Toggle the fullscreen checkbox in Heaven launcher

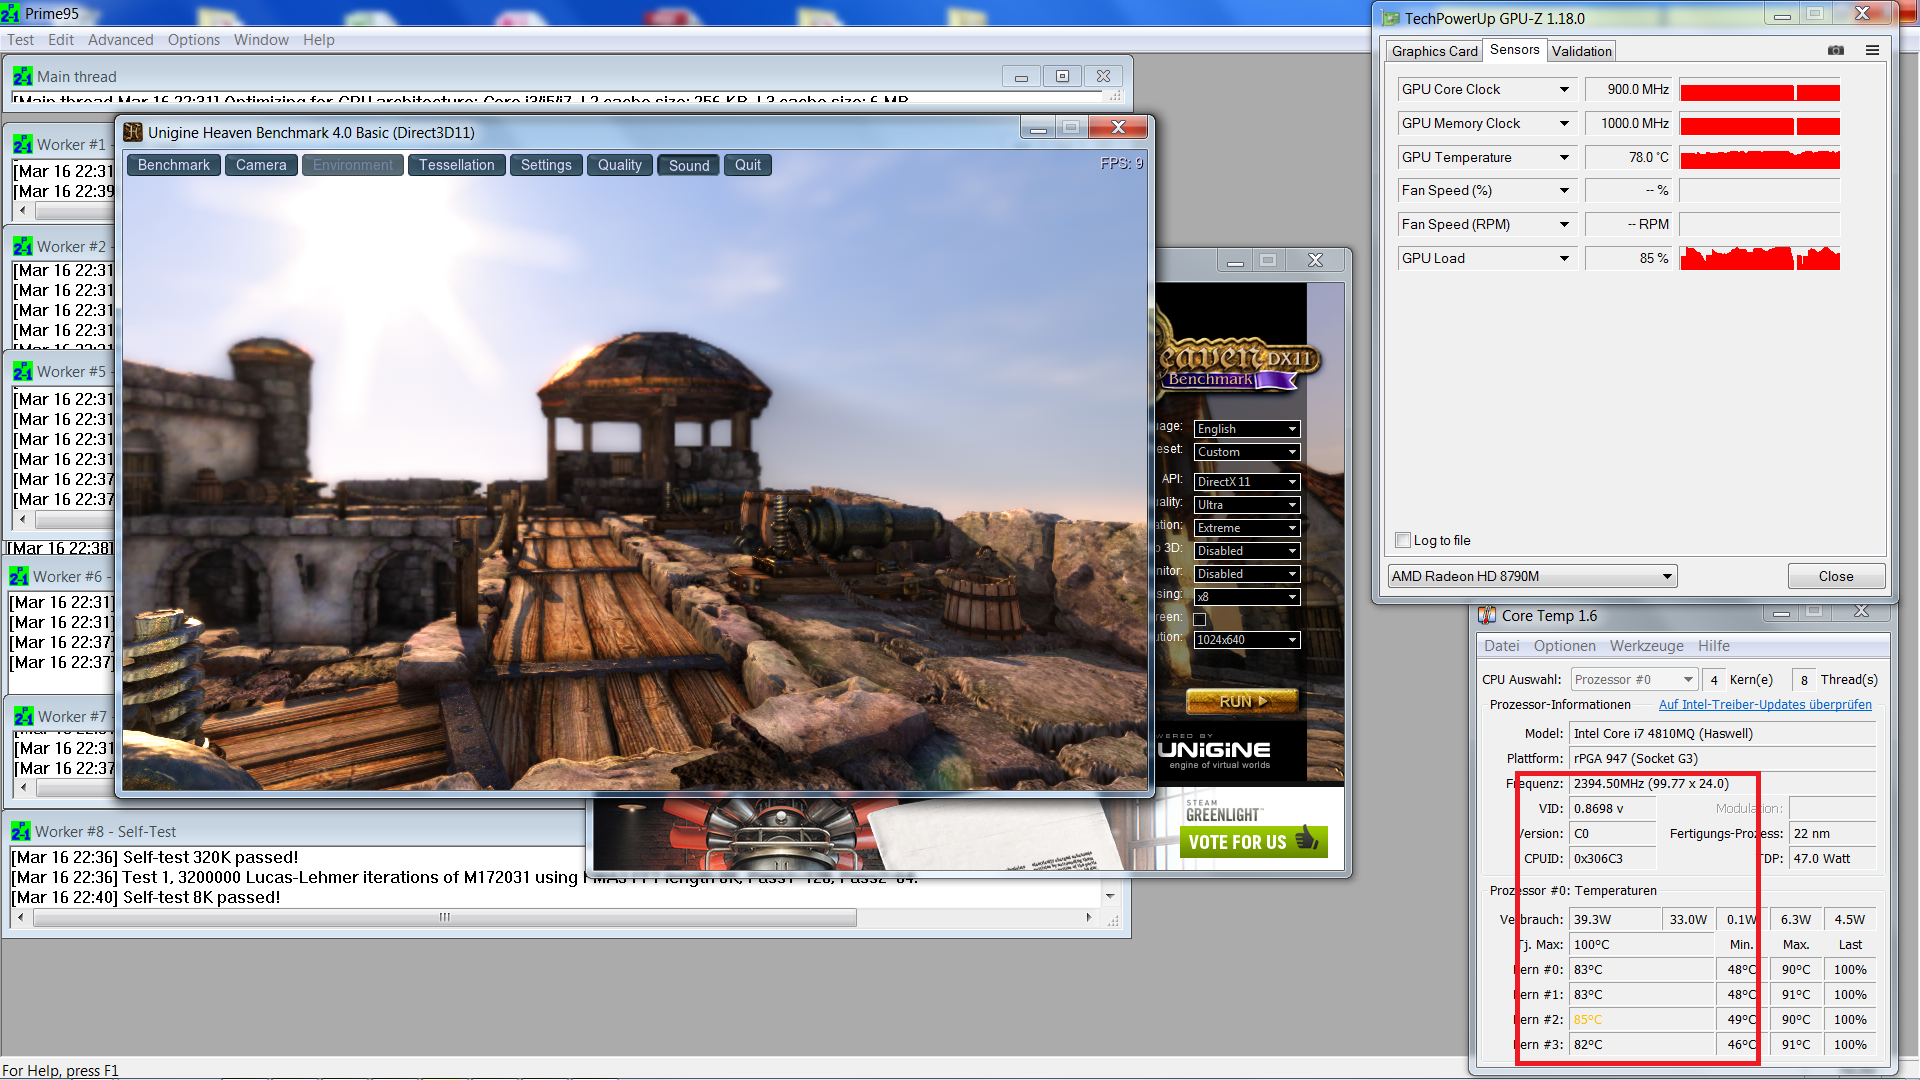(1200, 619)
